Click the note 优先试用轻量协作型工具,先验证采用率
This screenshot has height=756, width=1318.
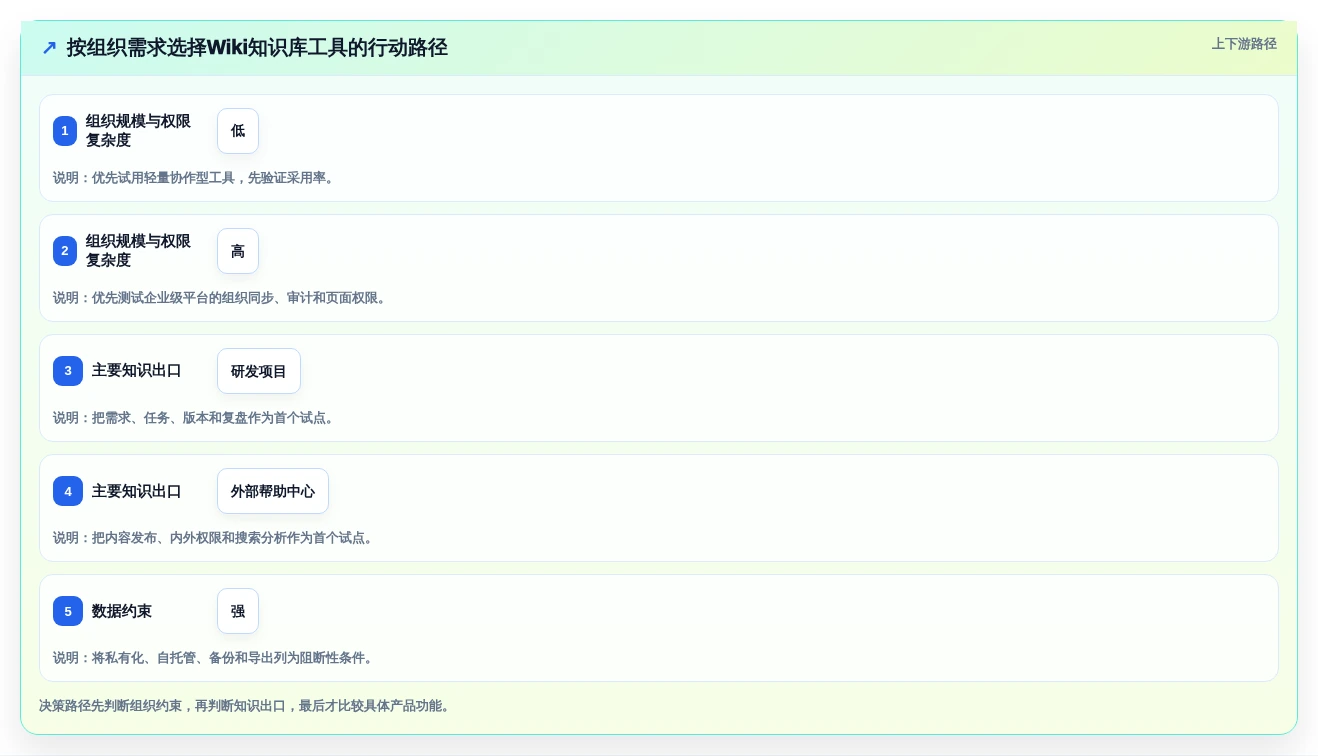(194, 178)
